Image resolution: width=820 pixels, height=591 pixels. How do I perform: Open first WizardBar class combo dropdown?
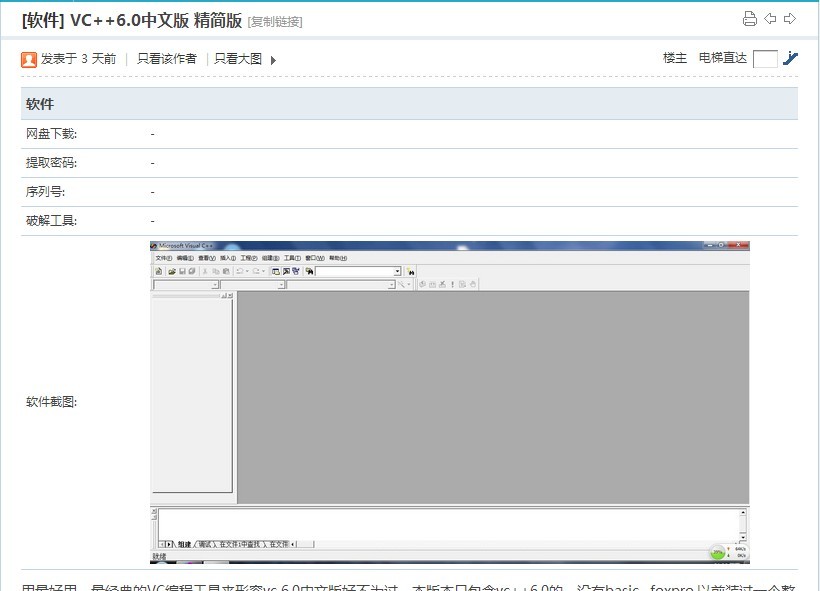215,285
